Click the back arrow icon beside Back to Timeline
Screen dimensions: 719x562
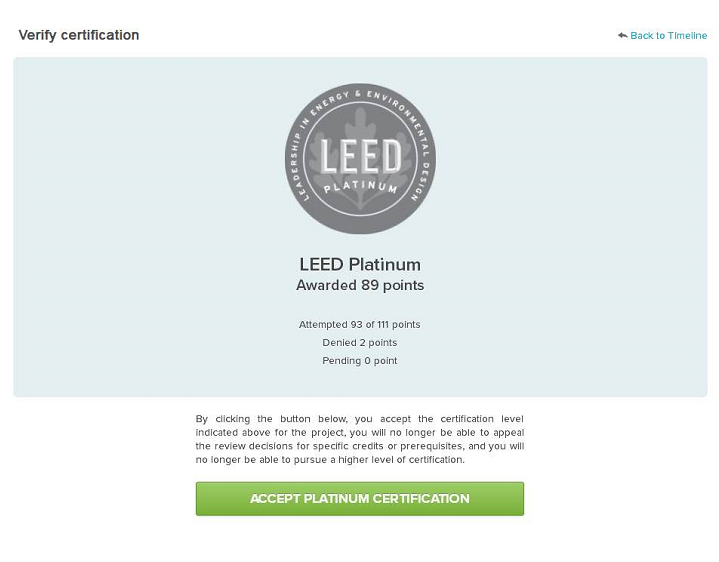622,36
